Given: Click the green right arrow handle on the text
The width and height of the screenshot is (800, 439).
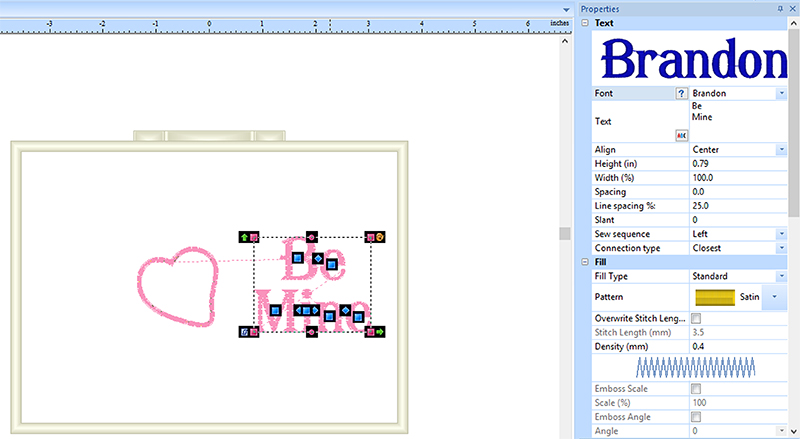Looking at the screenshot, I should [x=381, y=331].
